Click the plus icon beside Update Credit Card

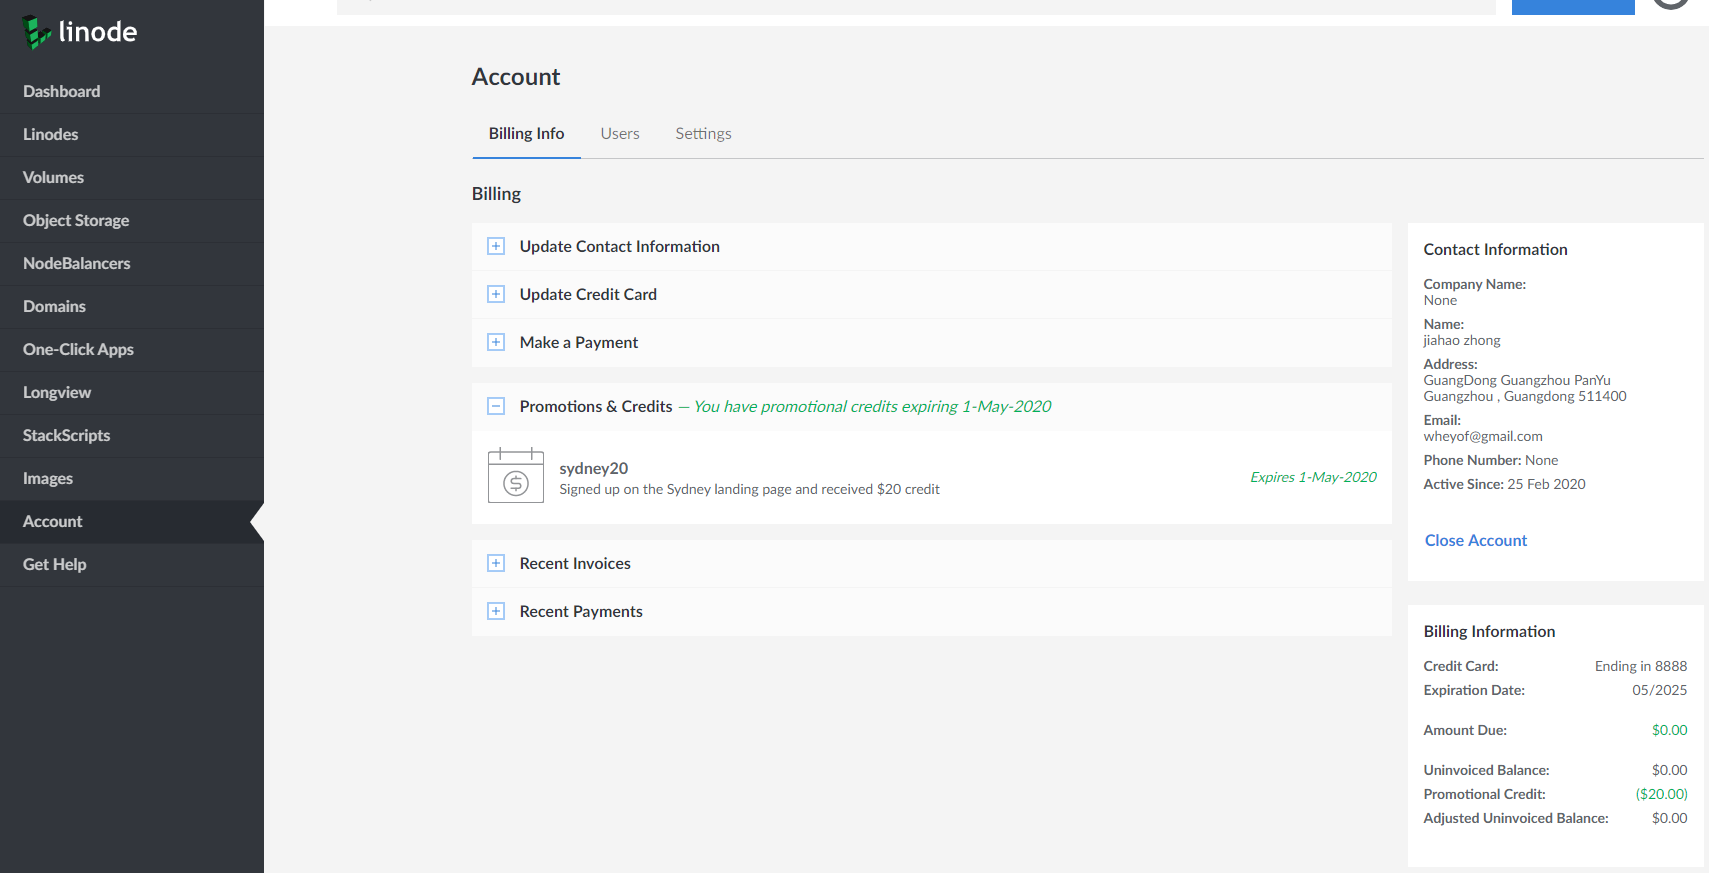pos(496,294)
